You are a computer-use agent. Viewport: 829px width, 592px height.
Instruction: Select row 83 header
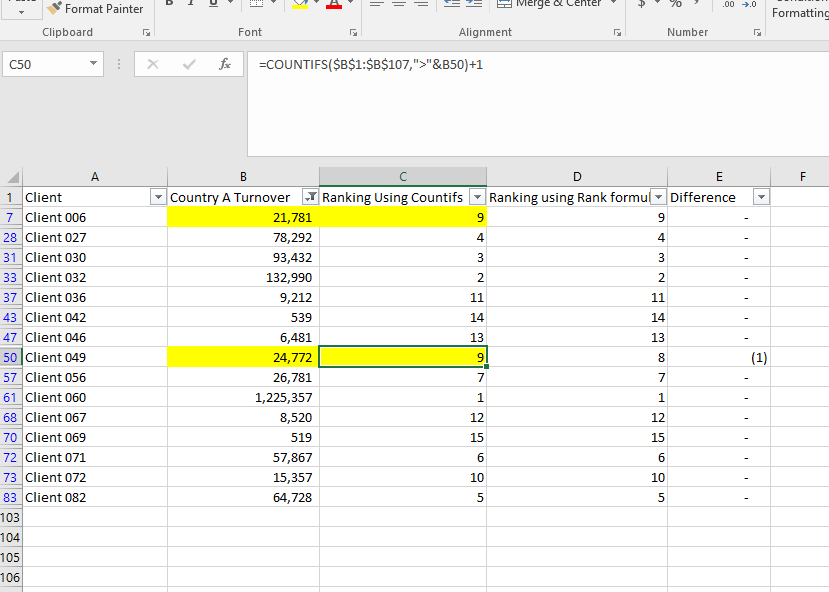[x=11, y=498]
